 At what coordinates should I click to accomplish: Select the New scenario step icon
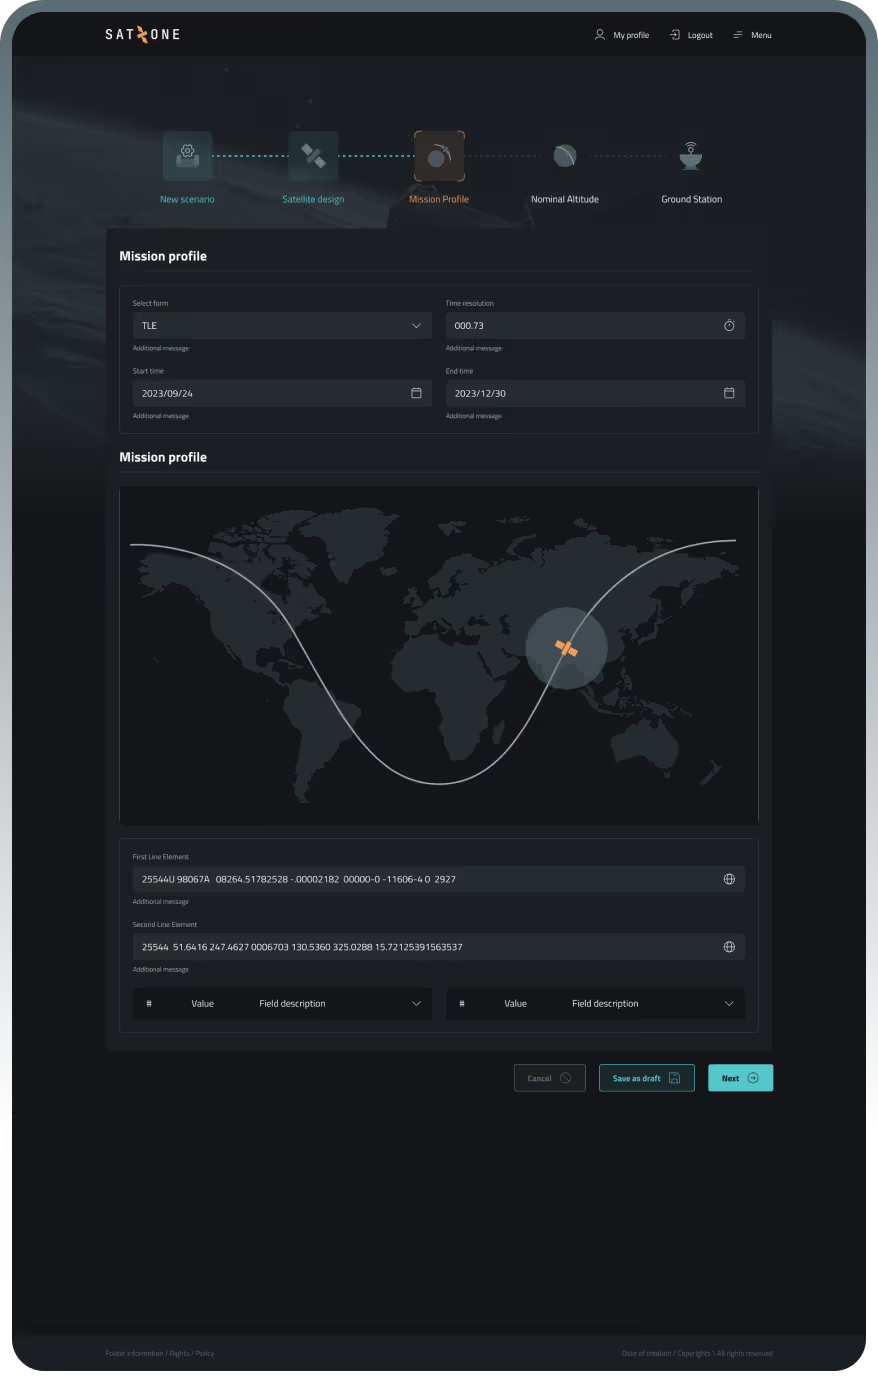[x=187, y=156]
